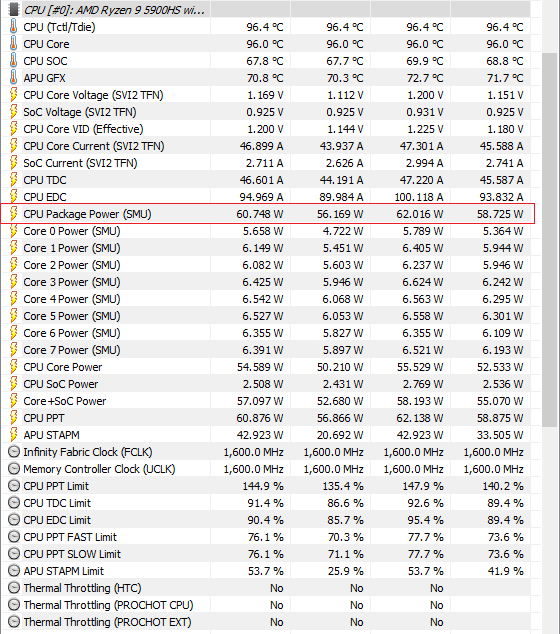The image size is (560, 634).
Task: Click lightning icon beside Core 3 Power
Action: point(13,282)
